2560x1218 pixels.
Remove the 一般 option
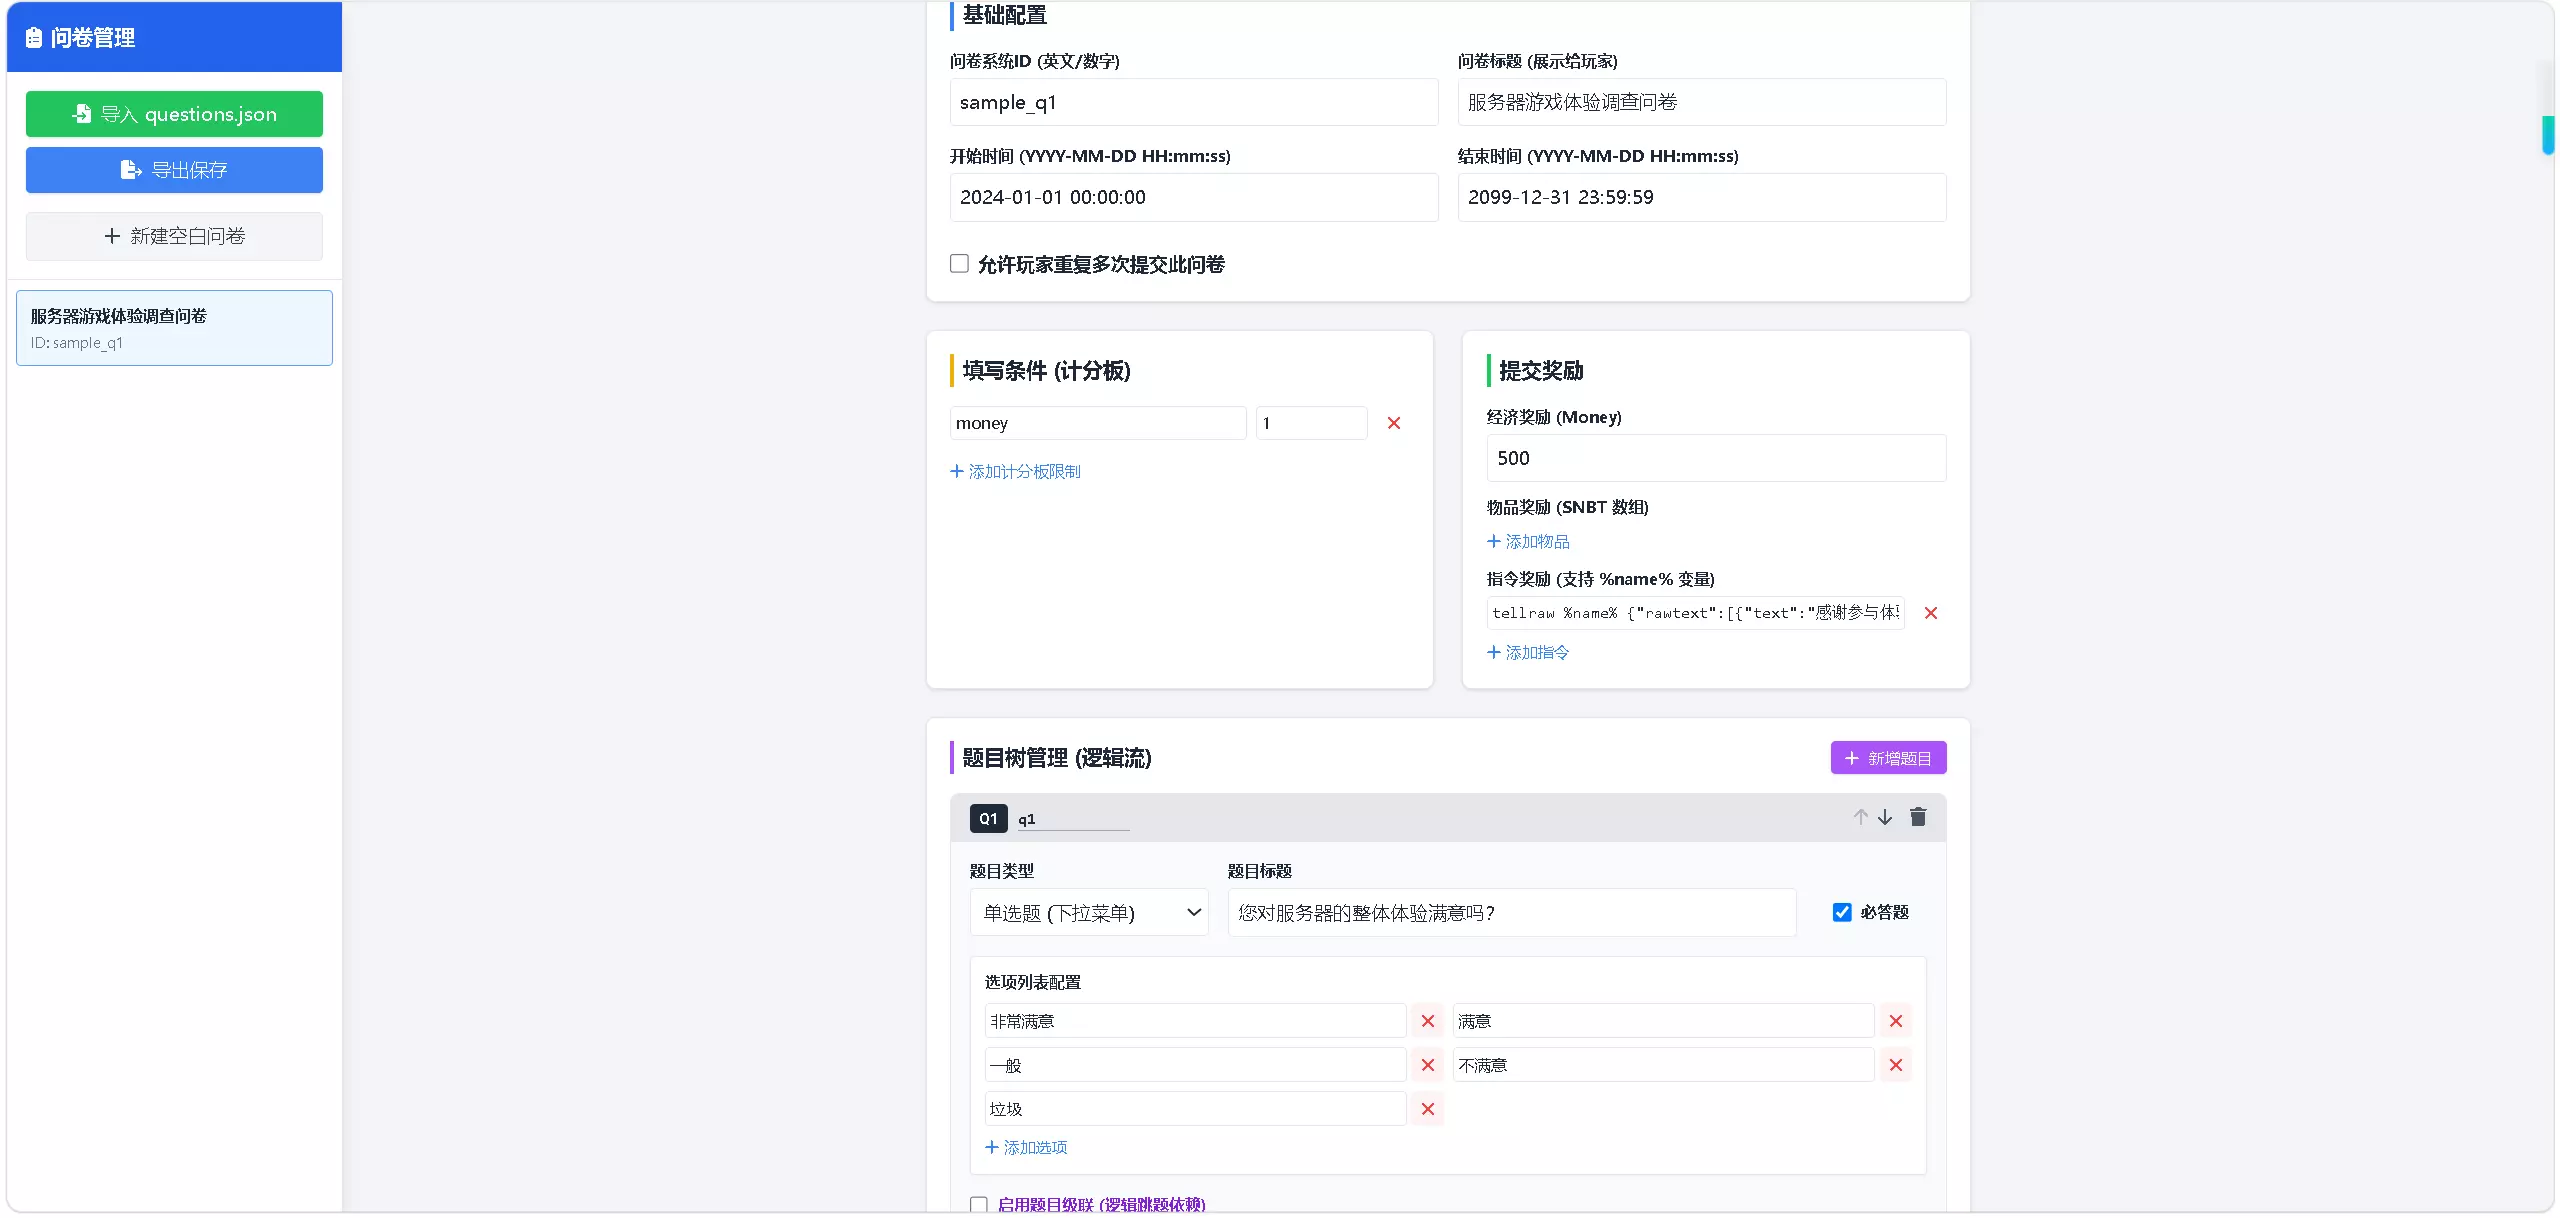1428,1065
